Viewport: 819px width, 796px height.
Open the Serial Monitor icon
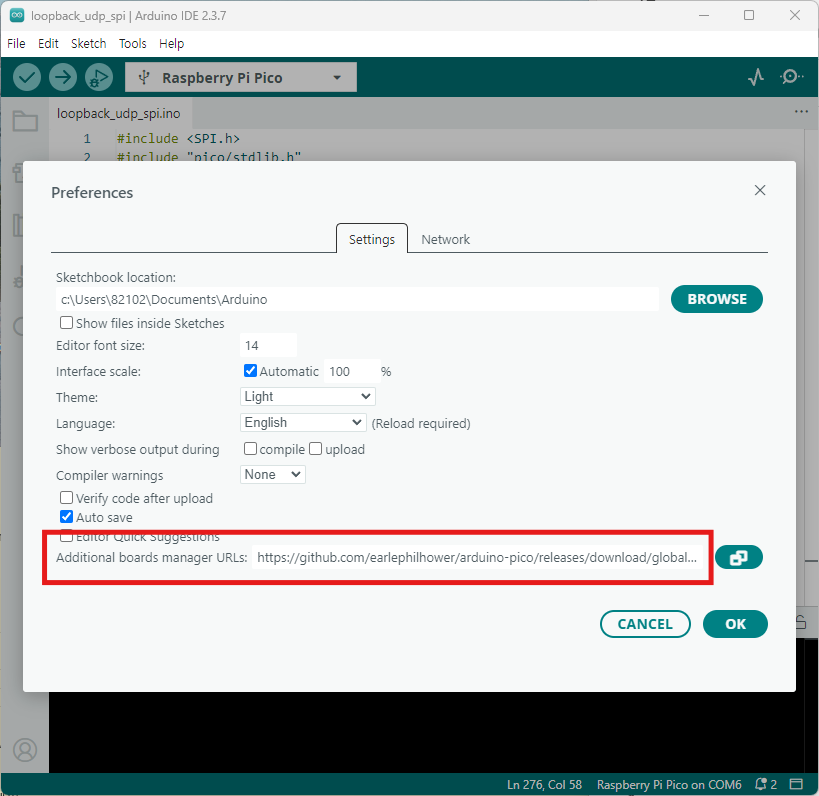coord(791,77)
